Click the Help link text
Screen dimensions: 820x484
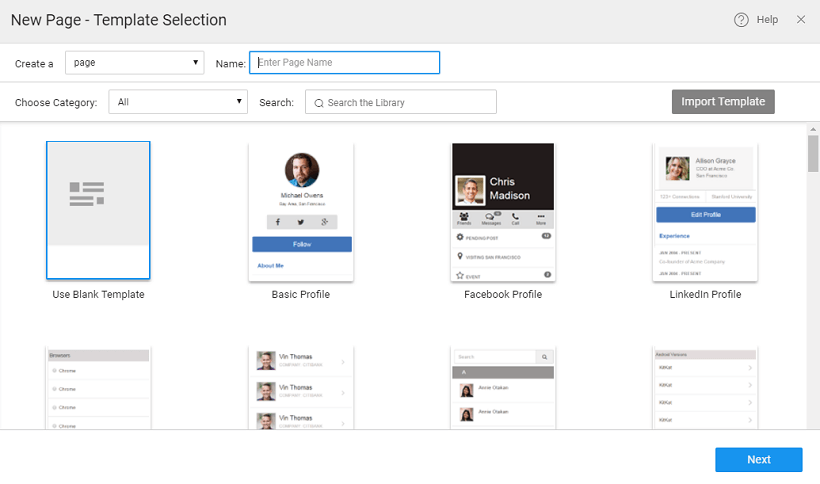tap(767, 20)
